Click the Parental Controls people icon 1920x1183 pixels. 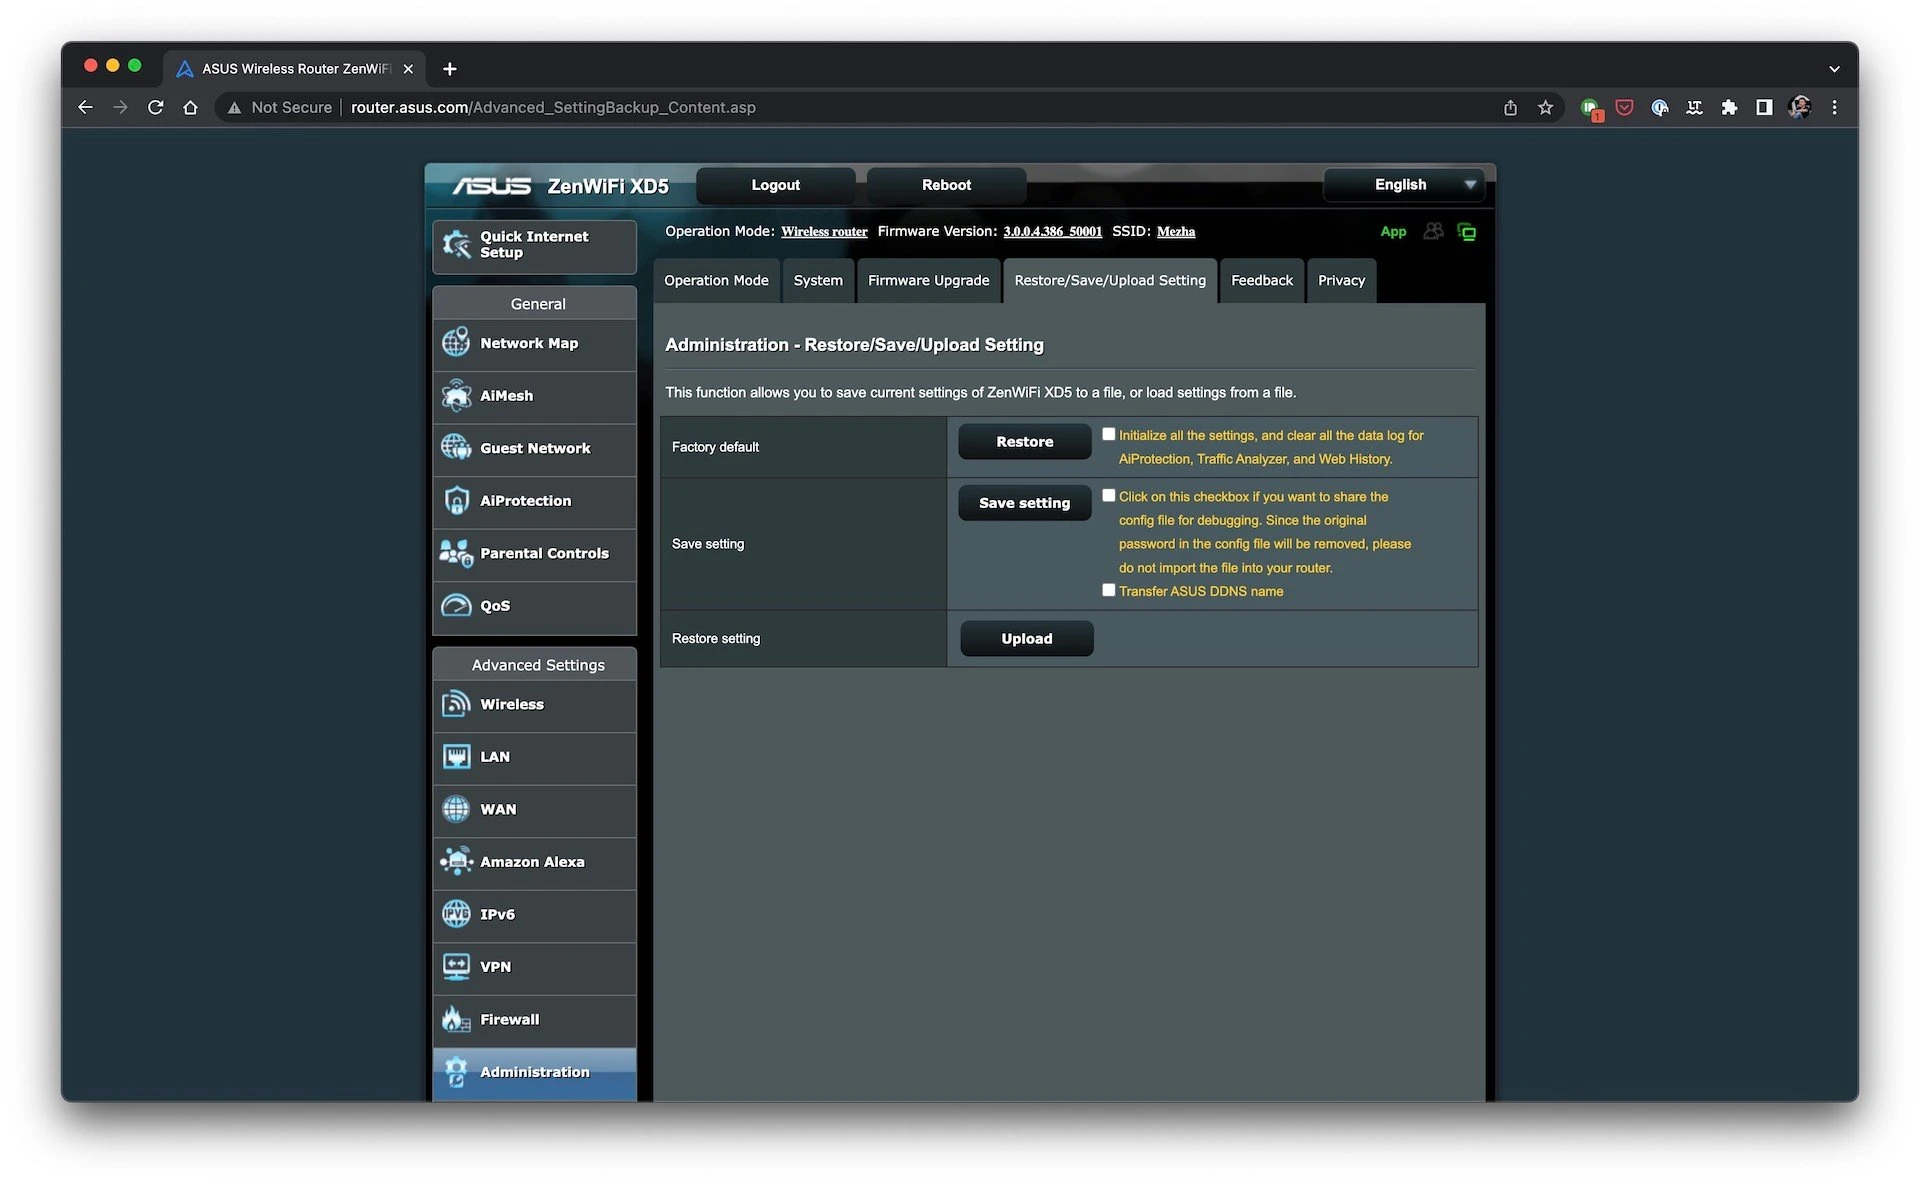click(x=456, y=553)
